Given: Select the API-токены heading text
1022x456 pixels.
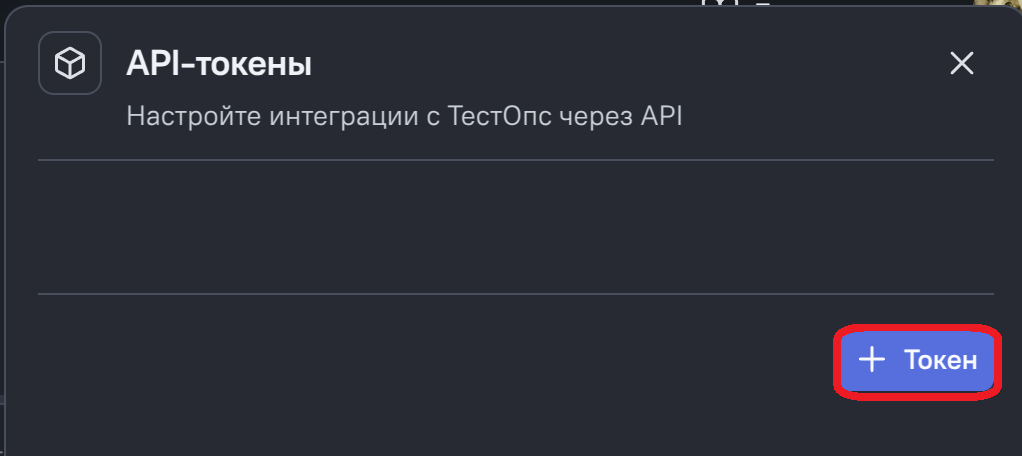Looking at the screenshot, I should tap(219, 65).
